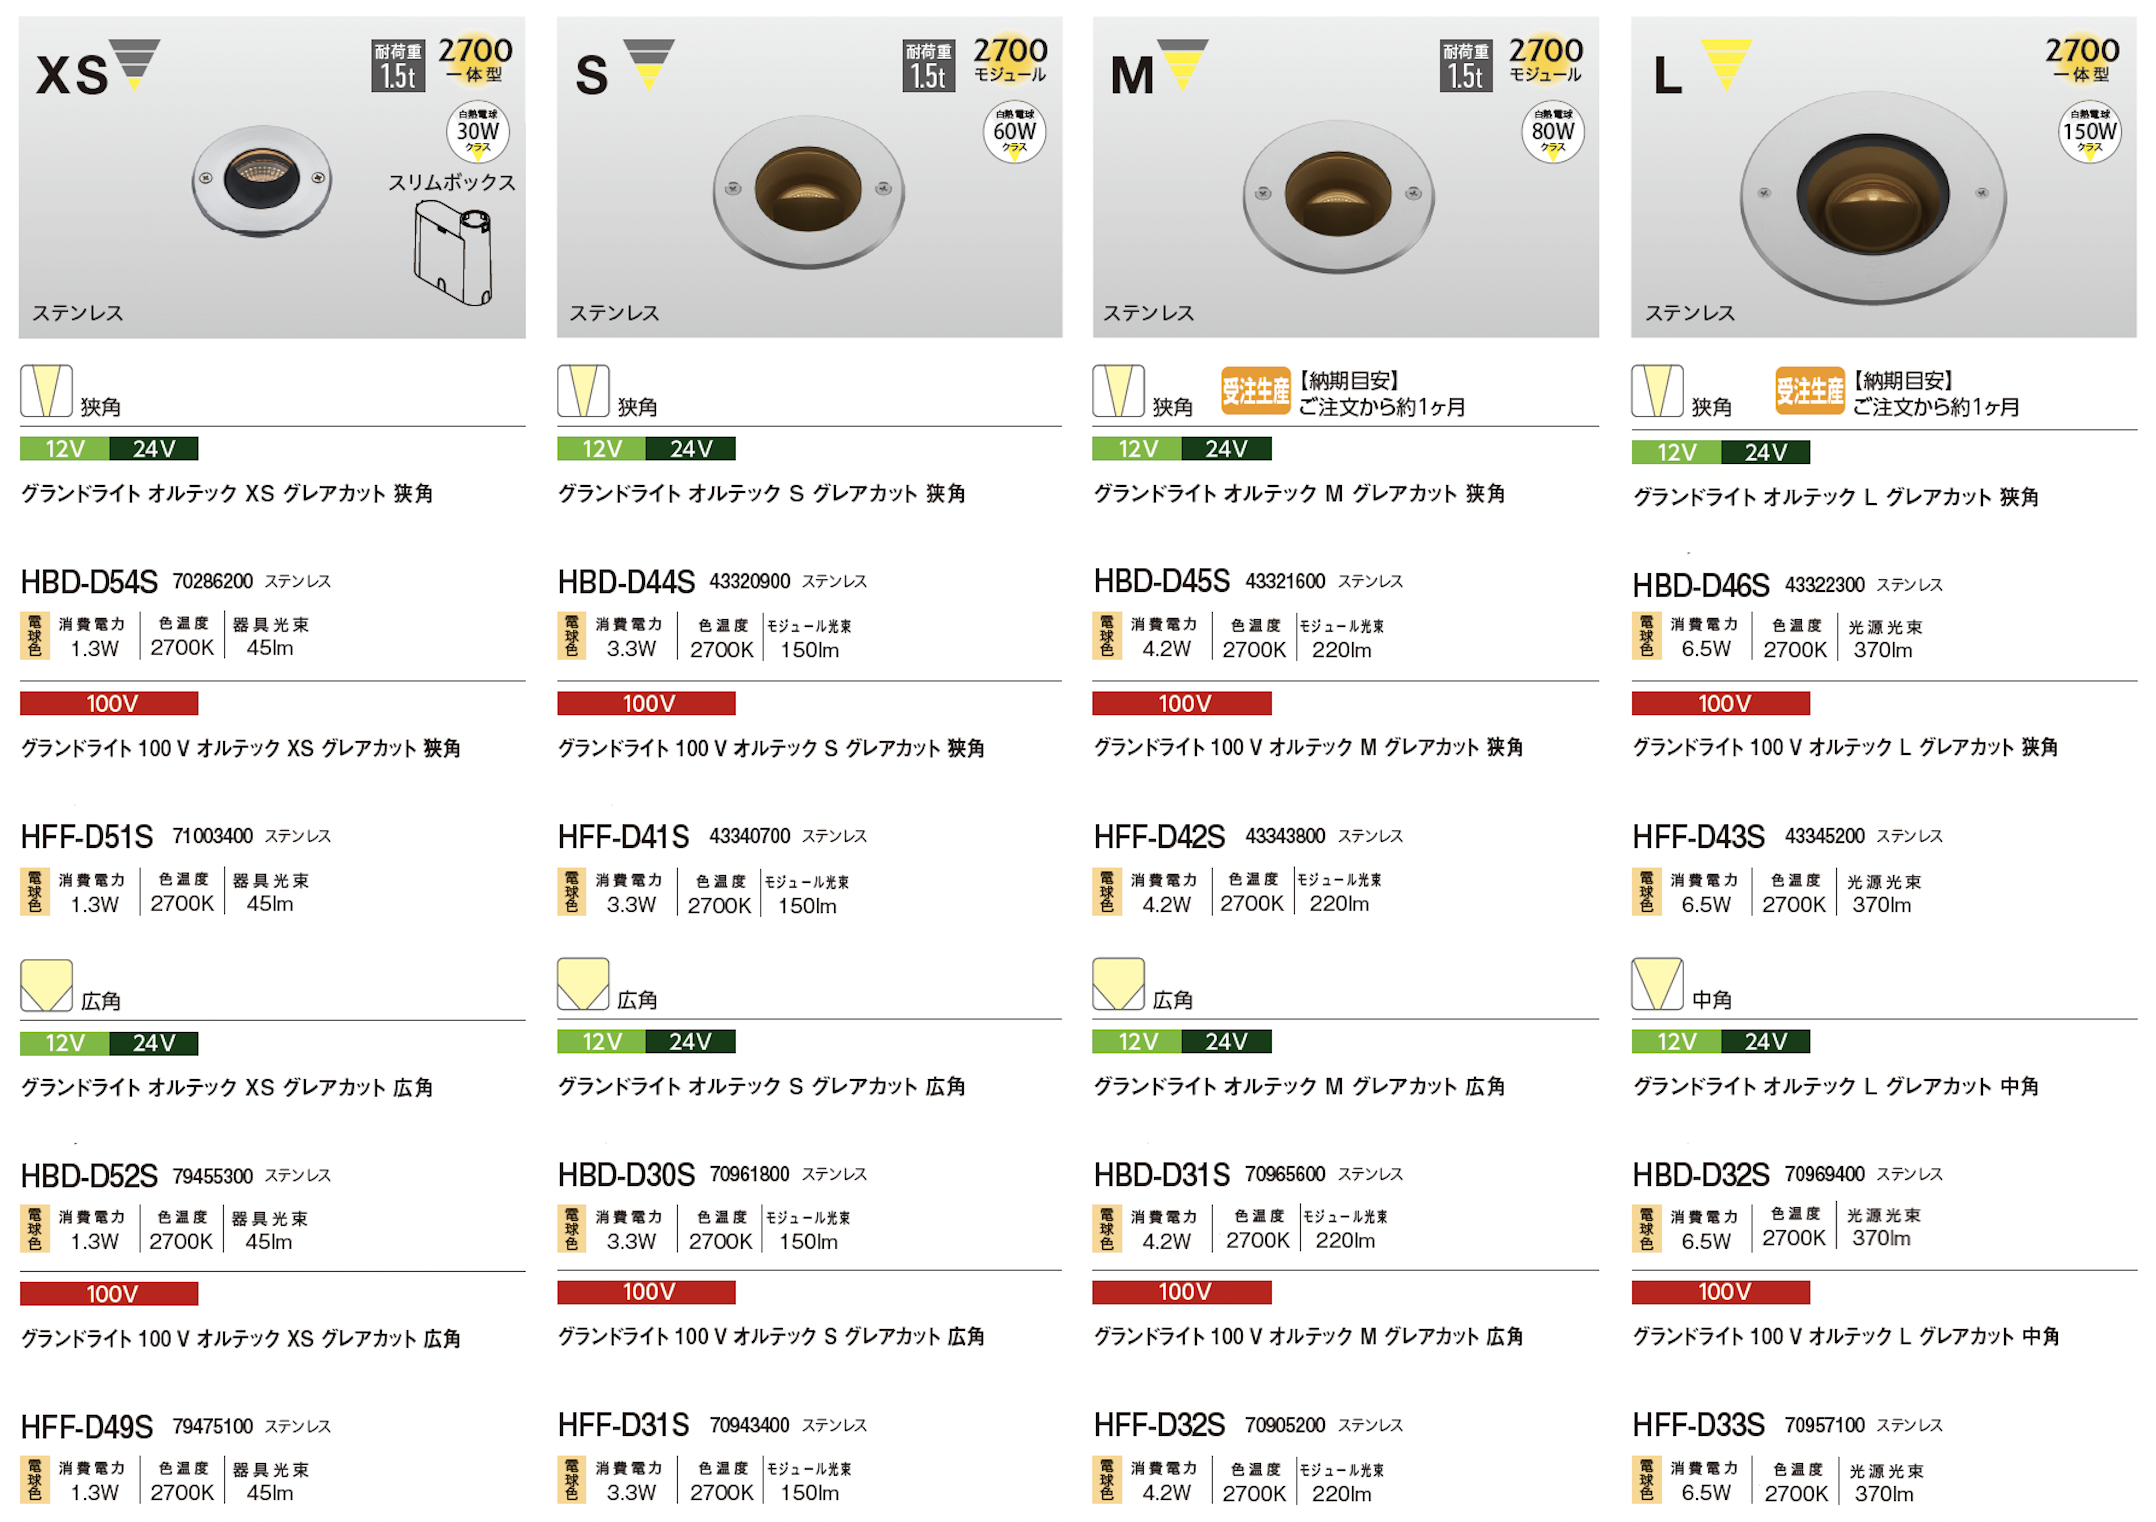
Task: Click the 電球色 icon beside HBD-D54S specs
Action: (x=34, y=636)
